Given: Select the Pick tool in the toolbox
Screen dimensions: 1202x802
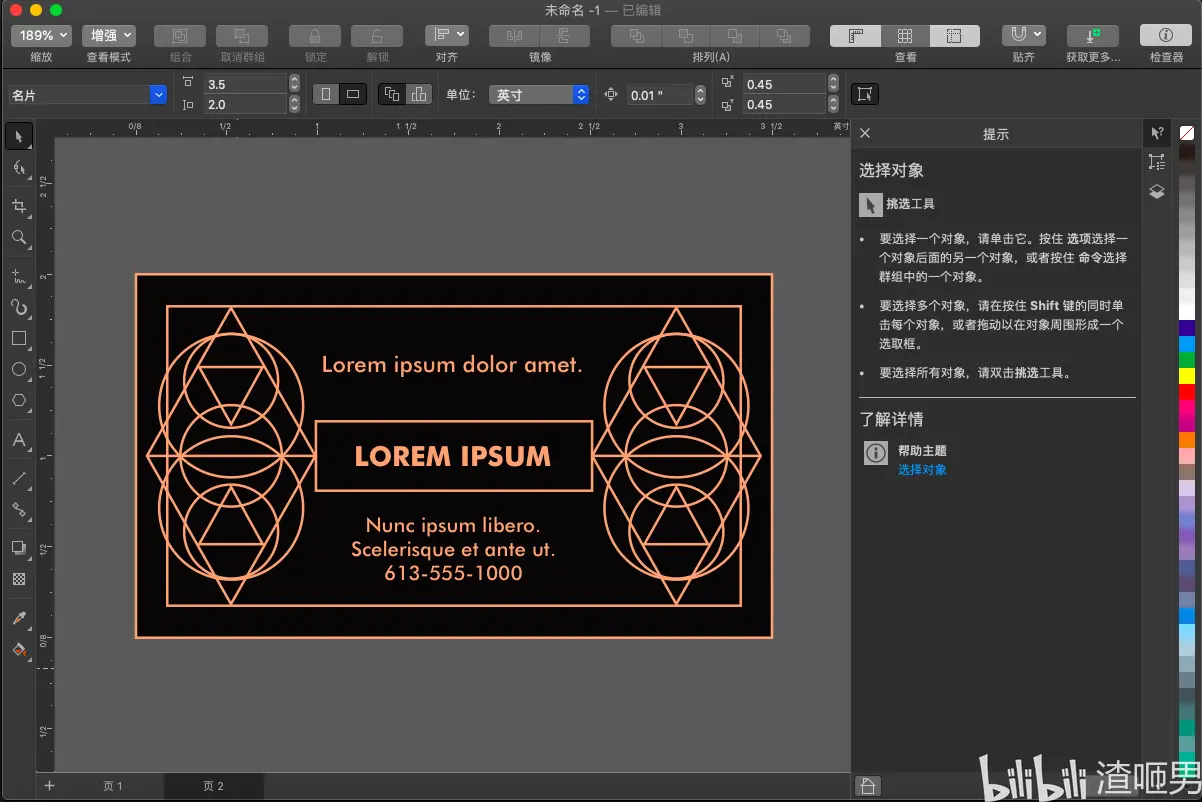Looking at the screenshot, I should tap(18, 136).
